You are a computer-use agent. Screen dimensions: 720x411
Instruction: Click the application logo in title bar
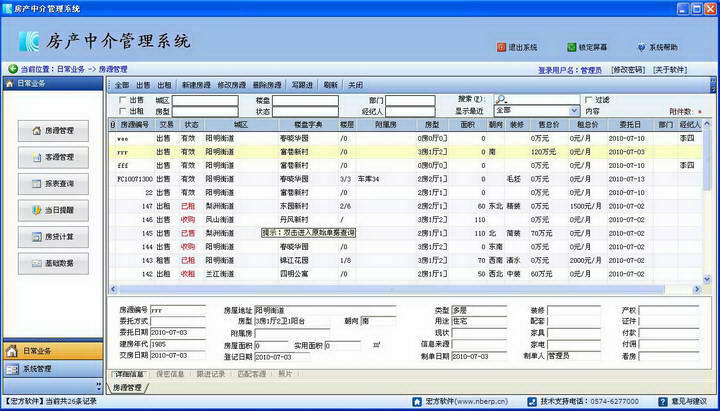click(x=7, y=8)
